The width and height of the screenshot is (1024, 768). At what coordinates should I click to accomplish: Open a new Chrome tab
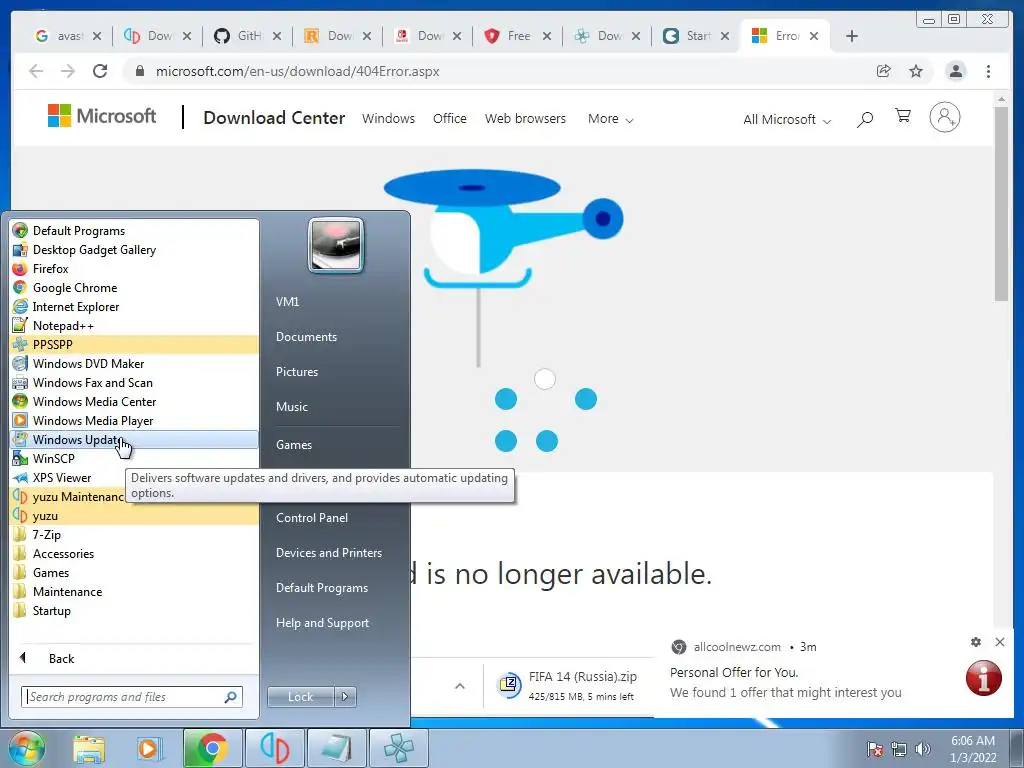click(851, 36)
